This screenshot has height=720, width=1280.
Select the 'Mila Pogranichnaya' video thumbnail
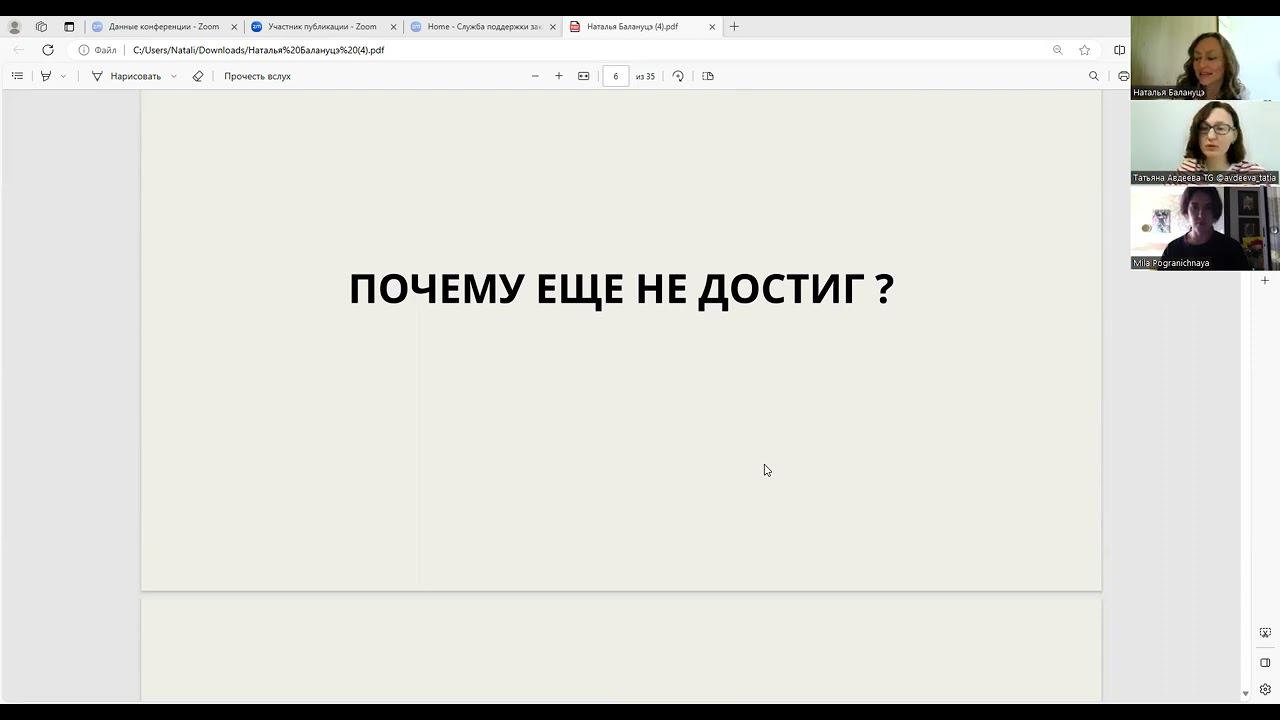pyautogui.click(x=1205, y=228)
